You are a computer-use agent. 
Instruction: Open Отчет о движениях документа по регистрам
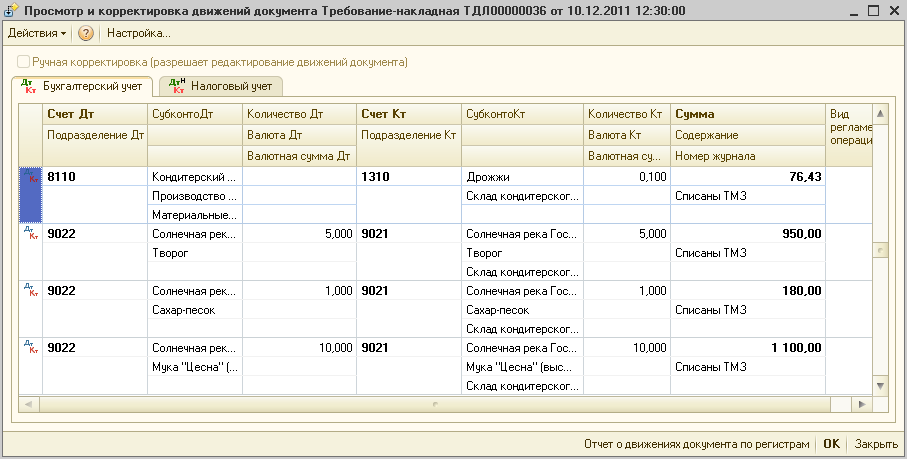click(x=696, y=444)
